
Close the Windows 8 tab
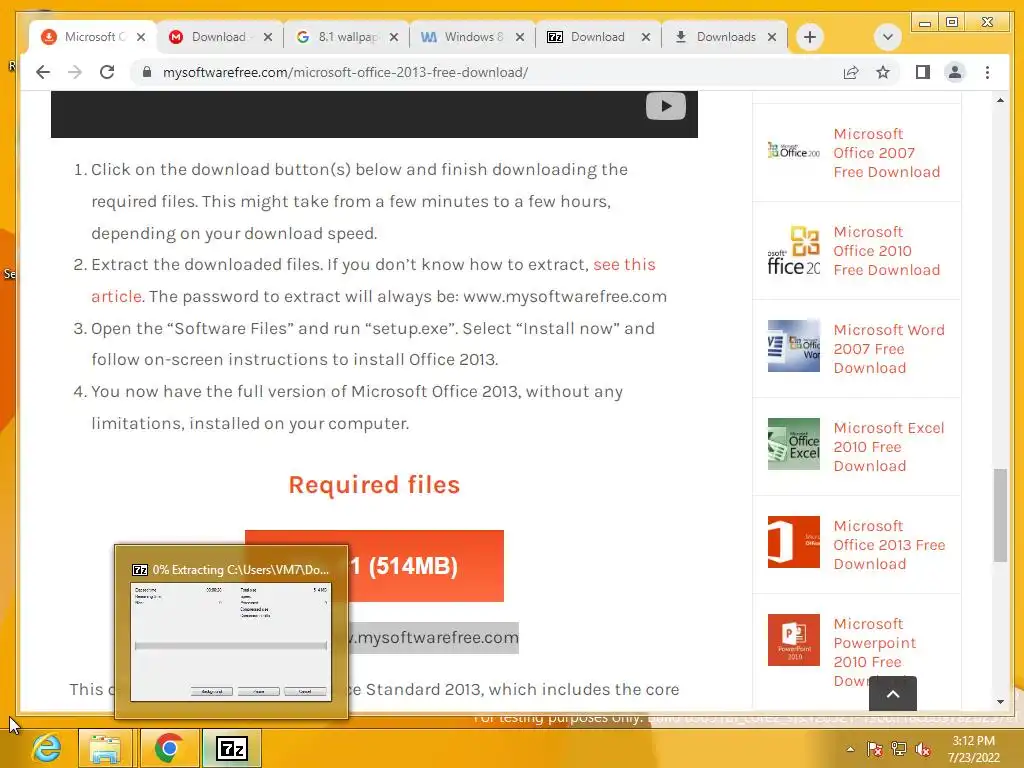pyautogui.click(x=520, y=37)
